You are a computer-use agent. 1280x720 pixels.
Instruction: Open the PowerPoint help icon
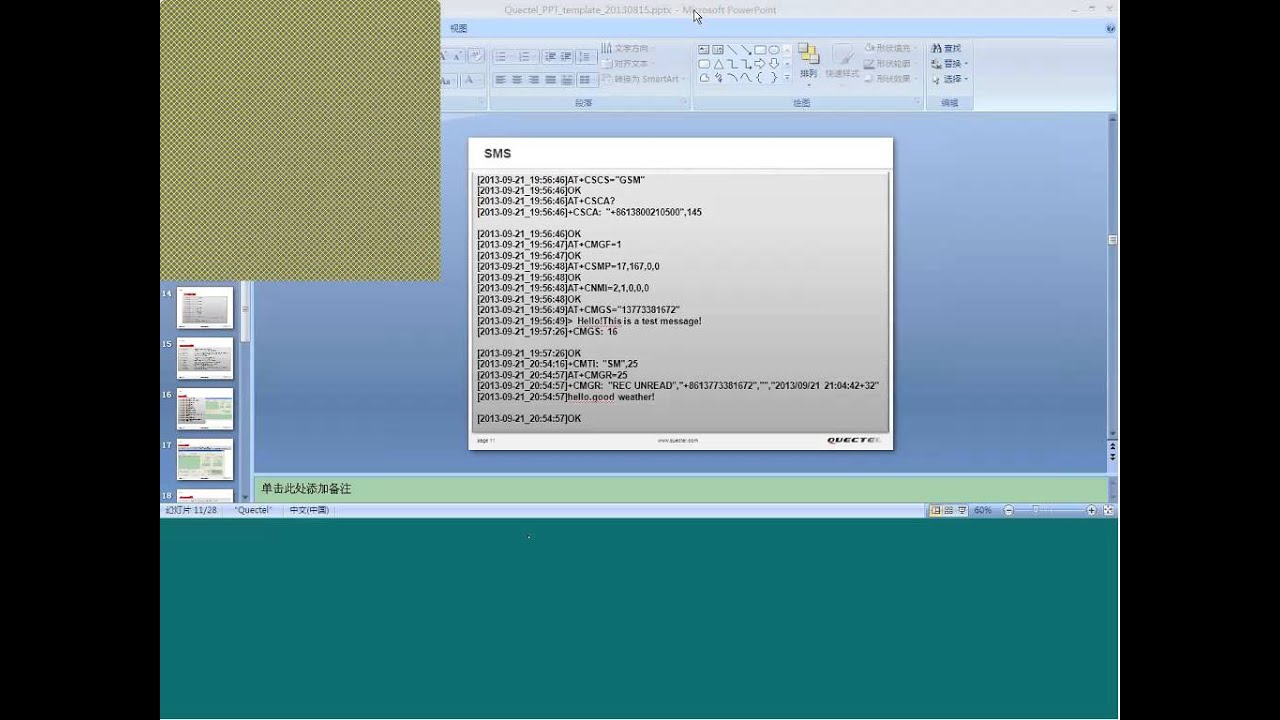click(x=1112, y=29)
